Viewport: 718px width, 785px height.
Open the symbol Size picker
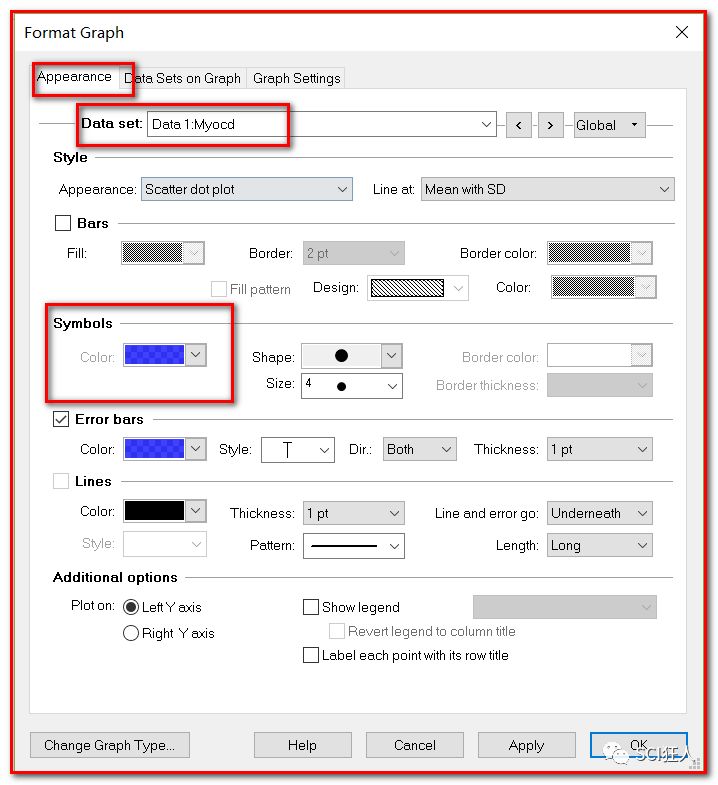[351, 385]
